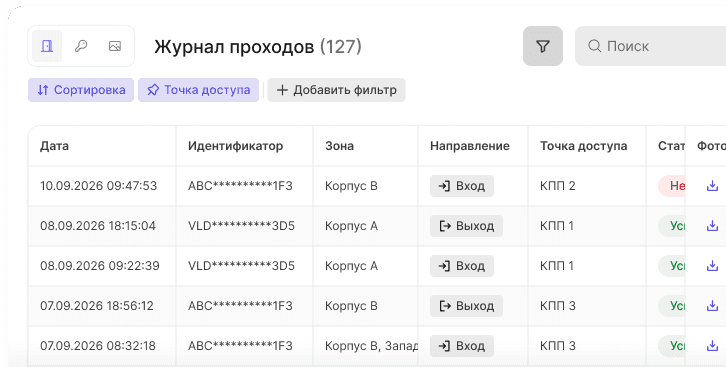
Task: Switch to the image gallery view icon
Action: pyautogui.click(x=115, y=46)
